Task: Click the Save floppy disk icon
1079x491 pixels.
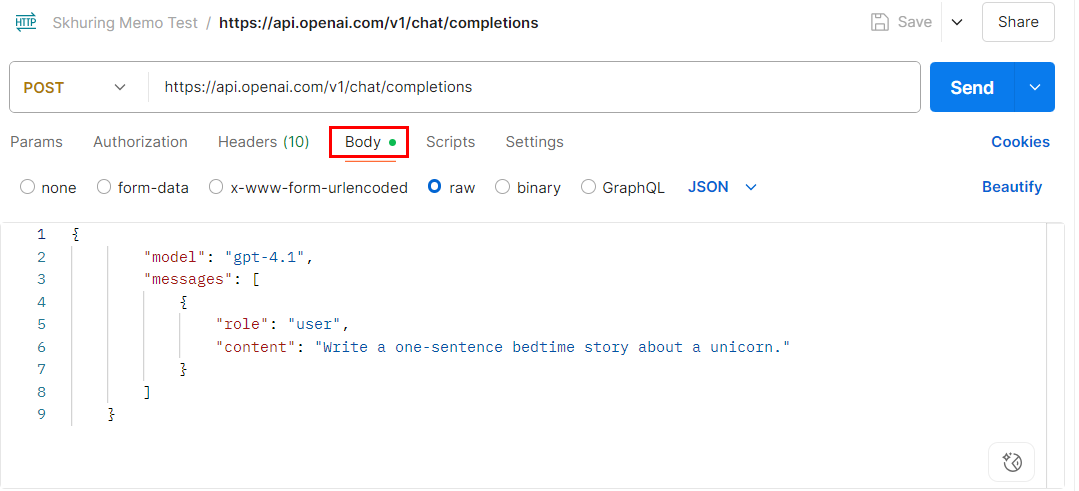Action: 879,22
